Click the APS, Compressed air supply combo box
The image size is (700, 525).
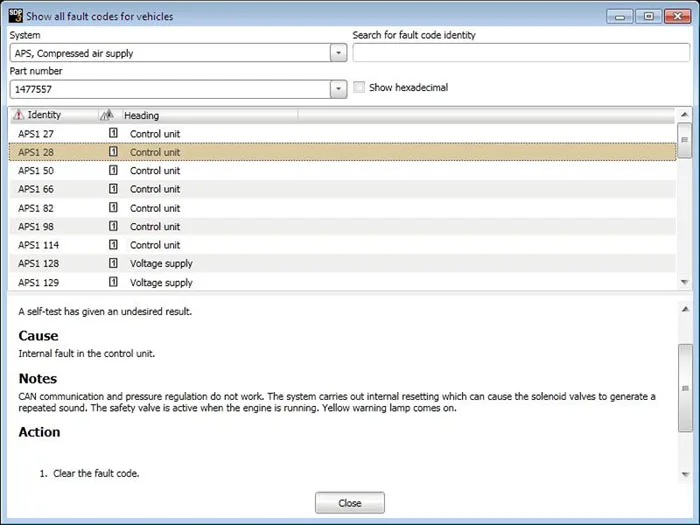click(178, 53)
